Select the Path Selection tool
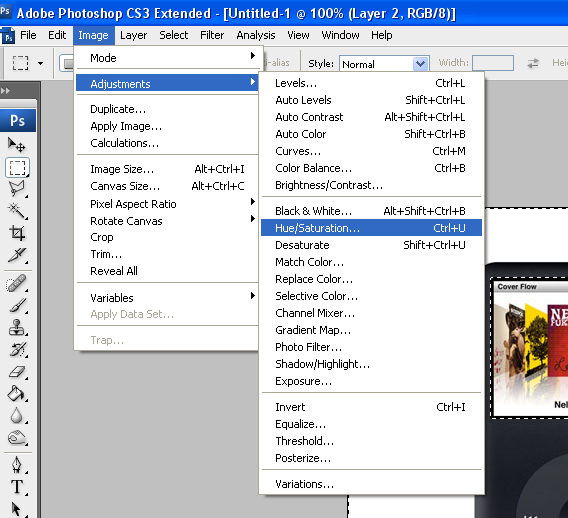 click(17, 509)
